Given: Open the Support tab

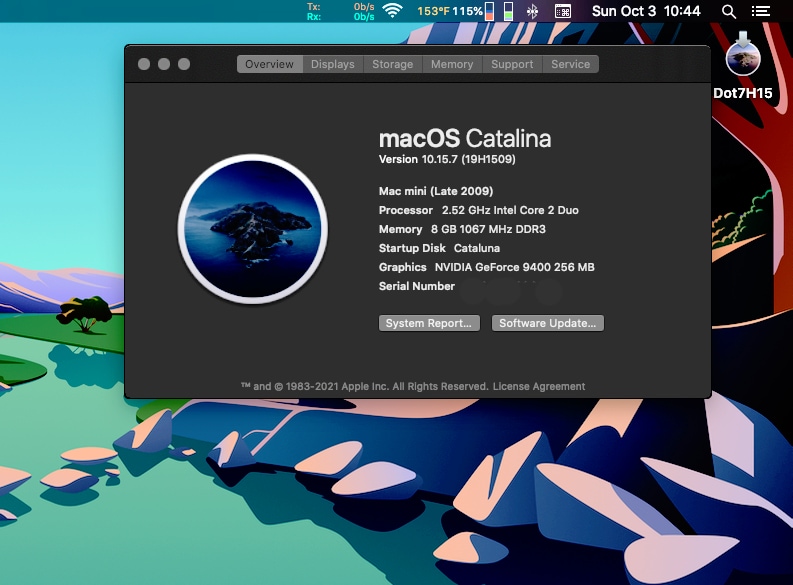Looking at the screenshot, I should click(x=512, y=64).
